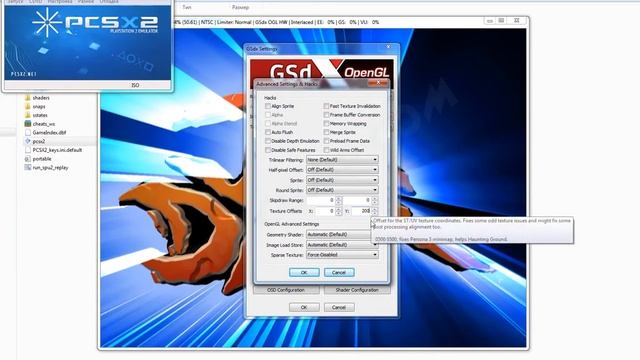Enable the Memory Wrapping hack
The height and width of the screenshot is (360, 640).
[326, 123]
